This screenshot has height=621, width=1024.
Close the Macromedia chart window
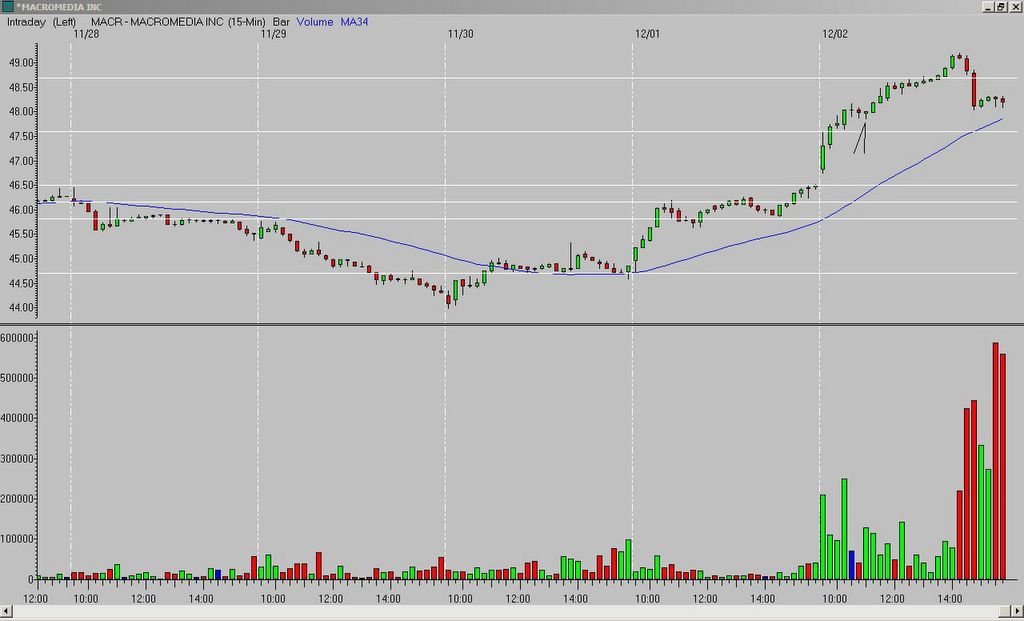coord(1014,7)
